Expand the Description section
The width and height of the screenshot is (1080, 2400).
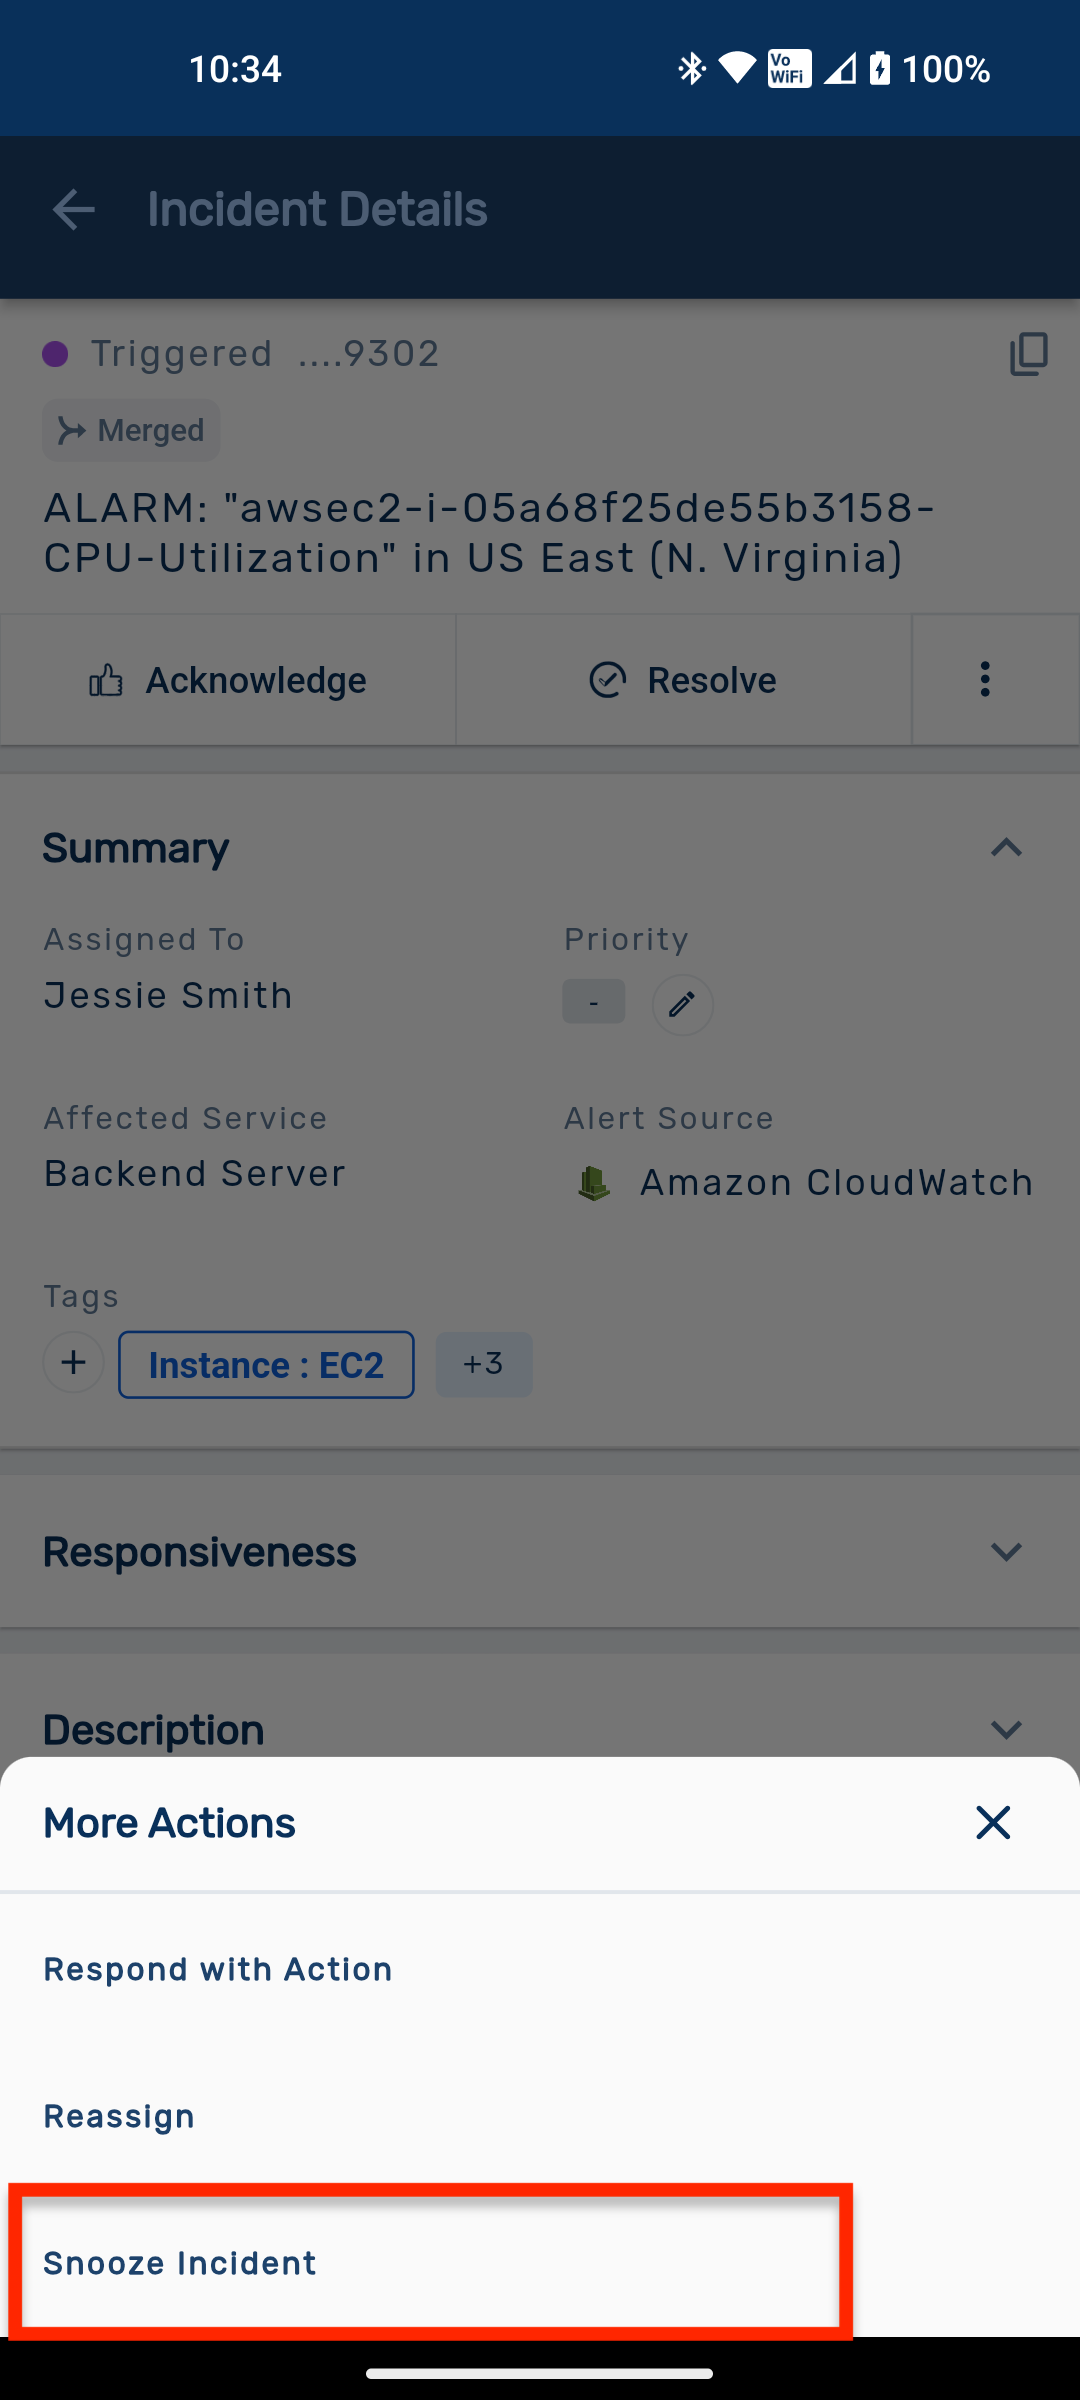tap(1005, 1730)
